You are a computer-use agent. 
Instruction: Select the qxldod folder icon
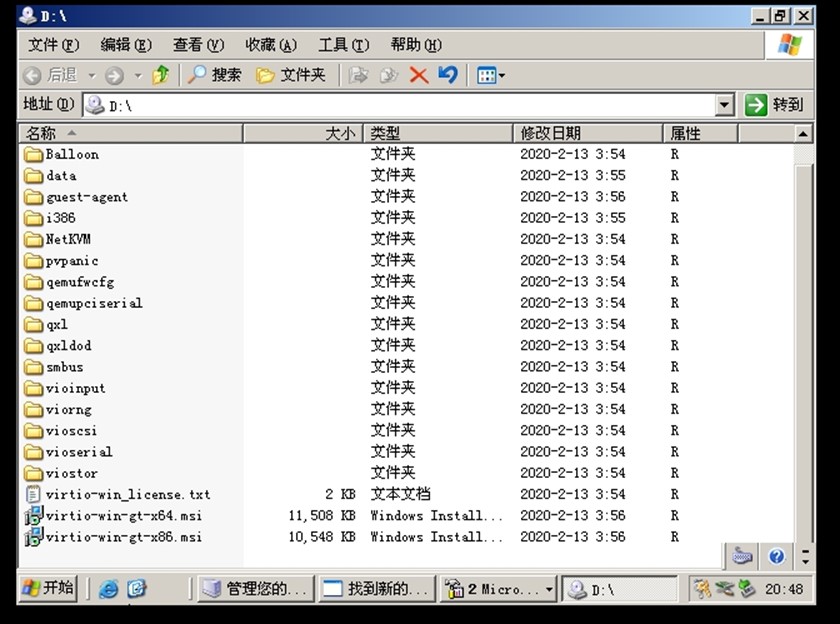click(33, 345)
